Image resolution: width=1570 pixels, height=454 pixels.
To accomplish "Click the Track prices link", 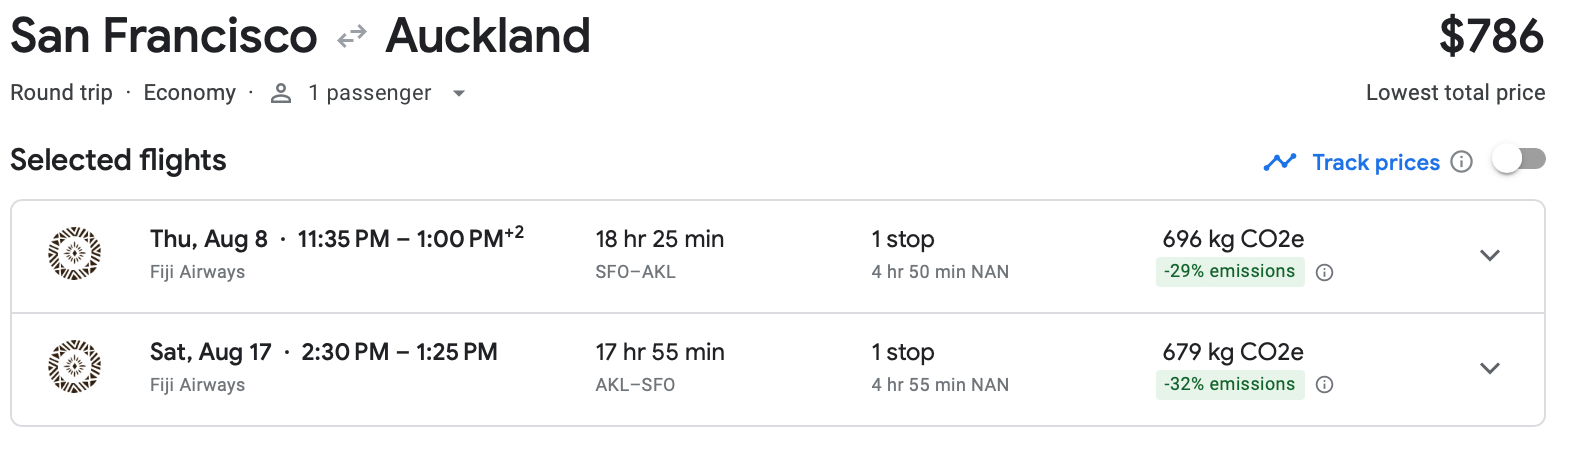I will pos(1375,162).
